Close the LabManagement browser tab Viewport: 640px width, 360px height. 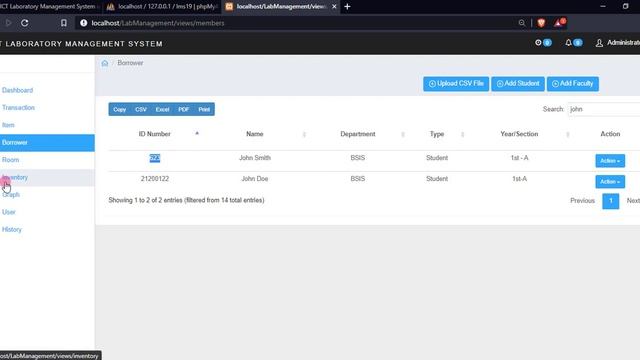click(334, 7)
